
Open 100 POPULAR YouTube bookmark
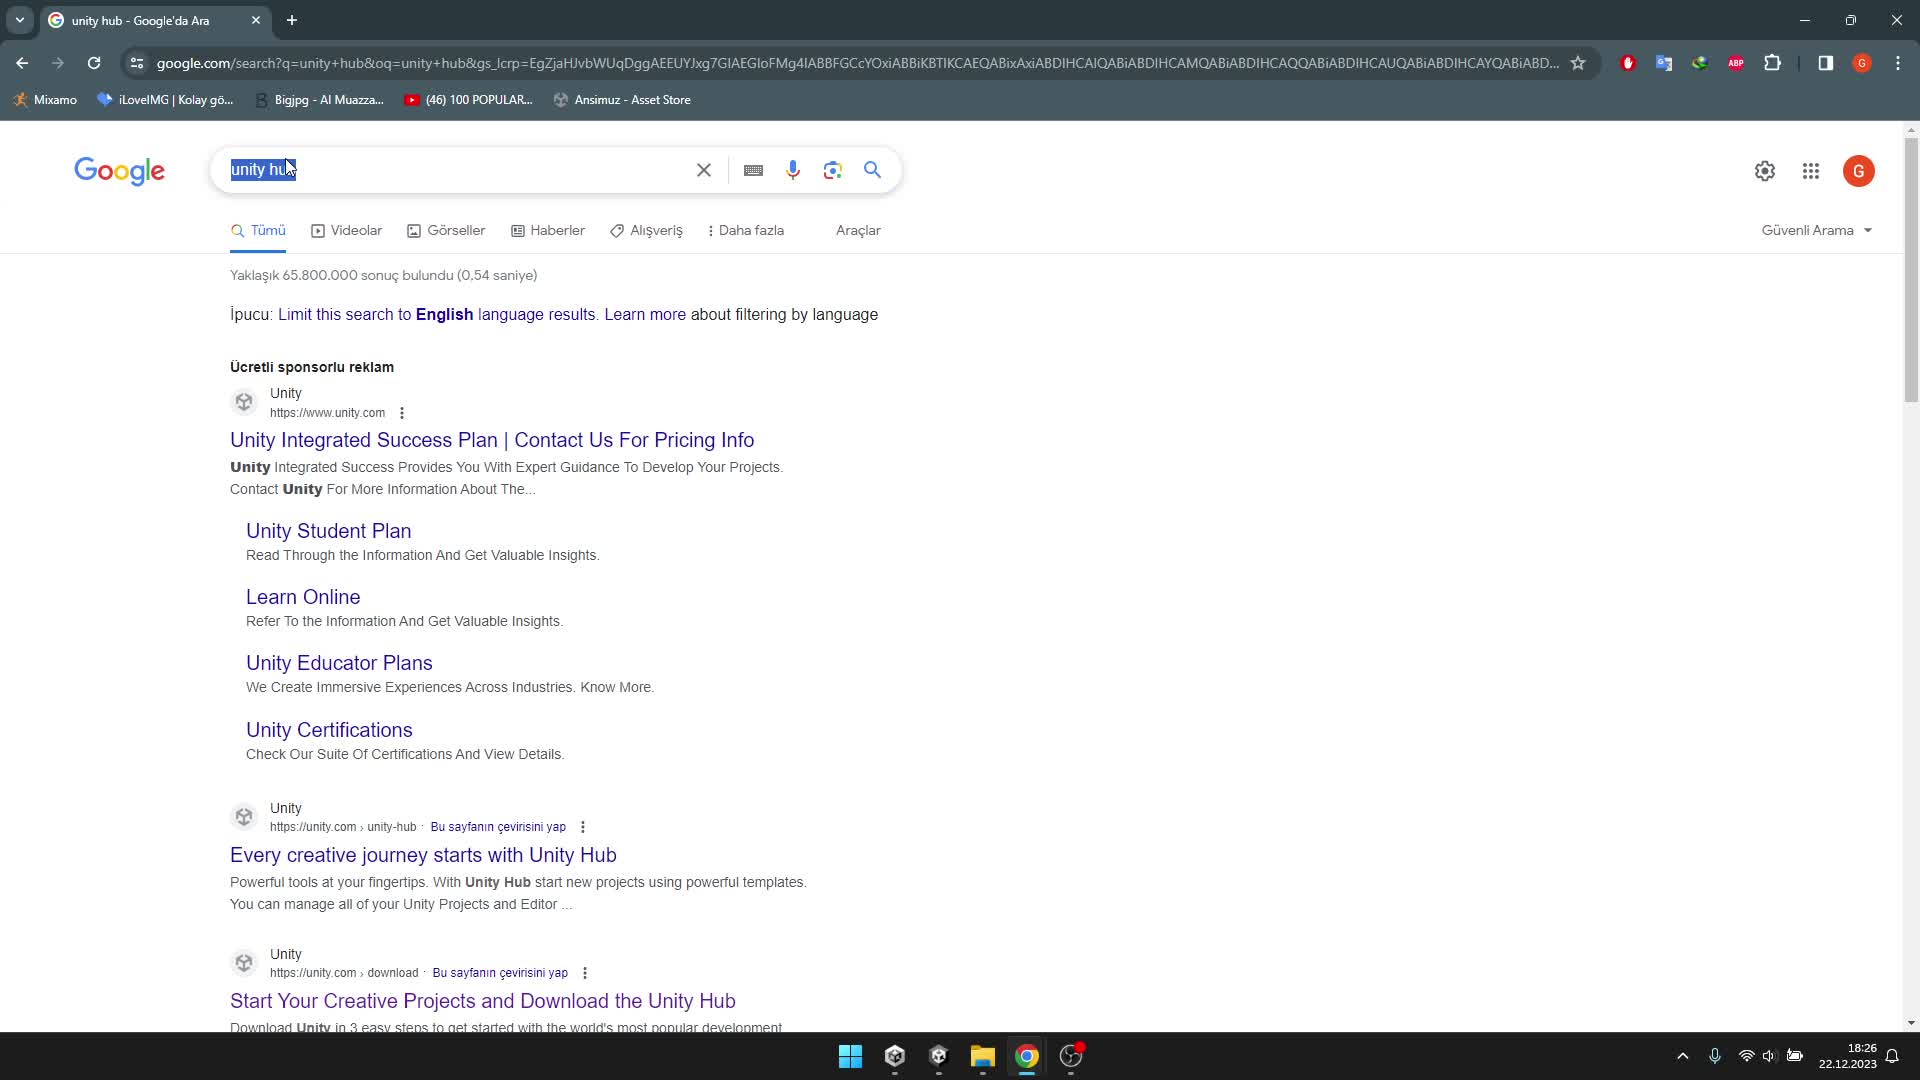pyautogui.click(x=468, y=100)
